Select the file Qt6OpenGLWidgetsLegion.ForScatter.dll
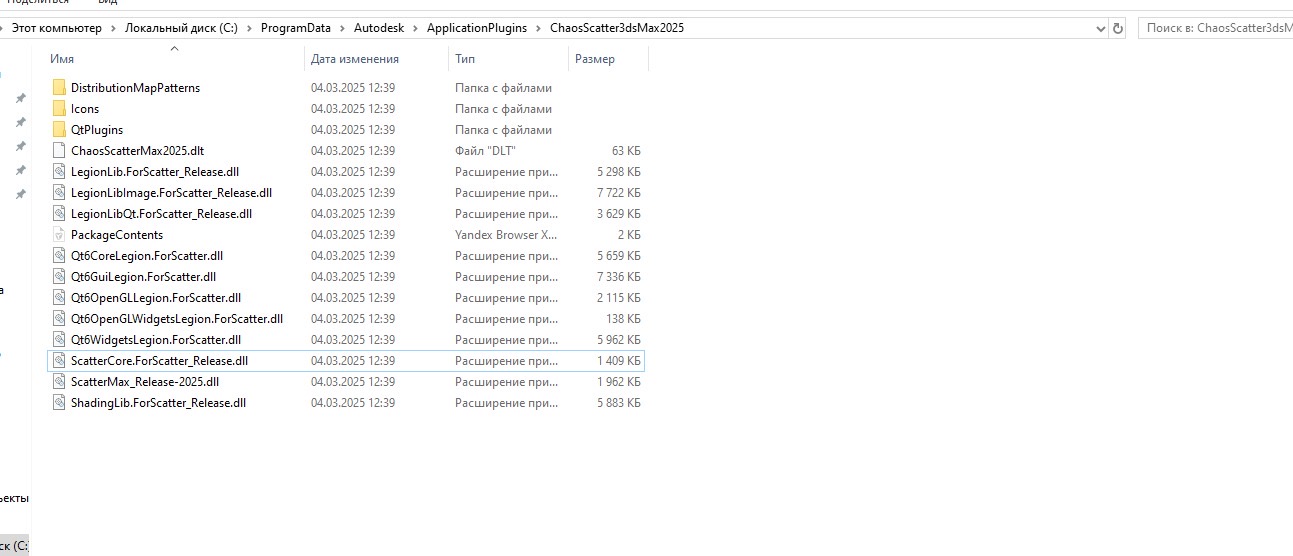The height and width of the screenshot is (556, 1293). [177, 319]
